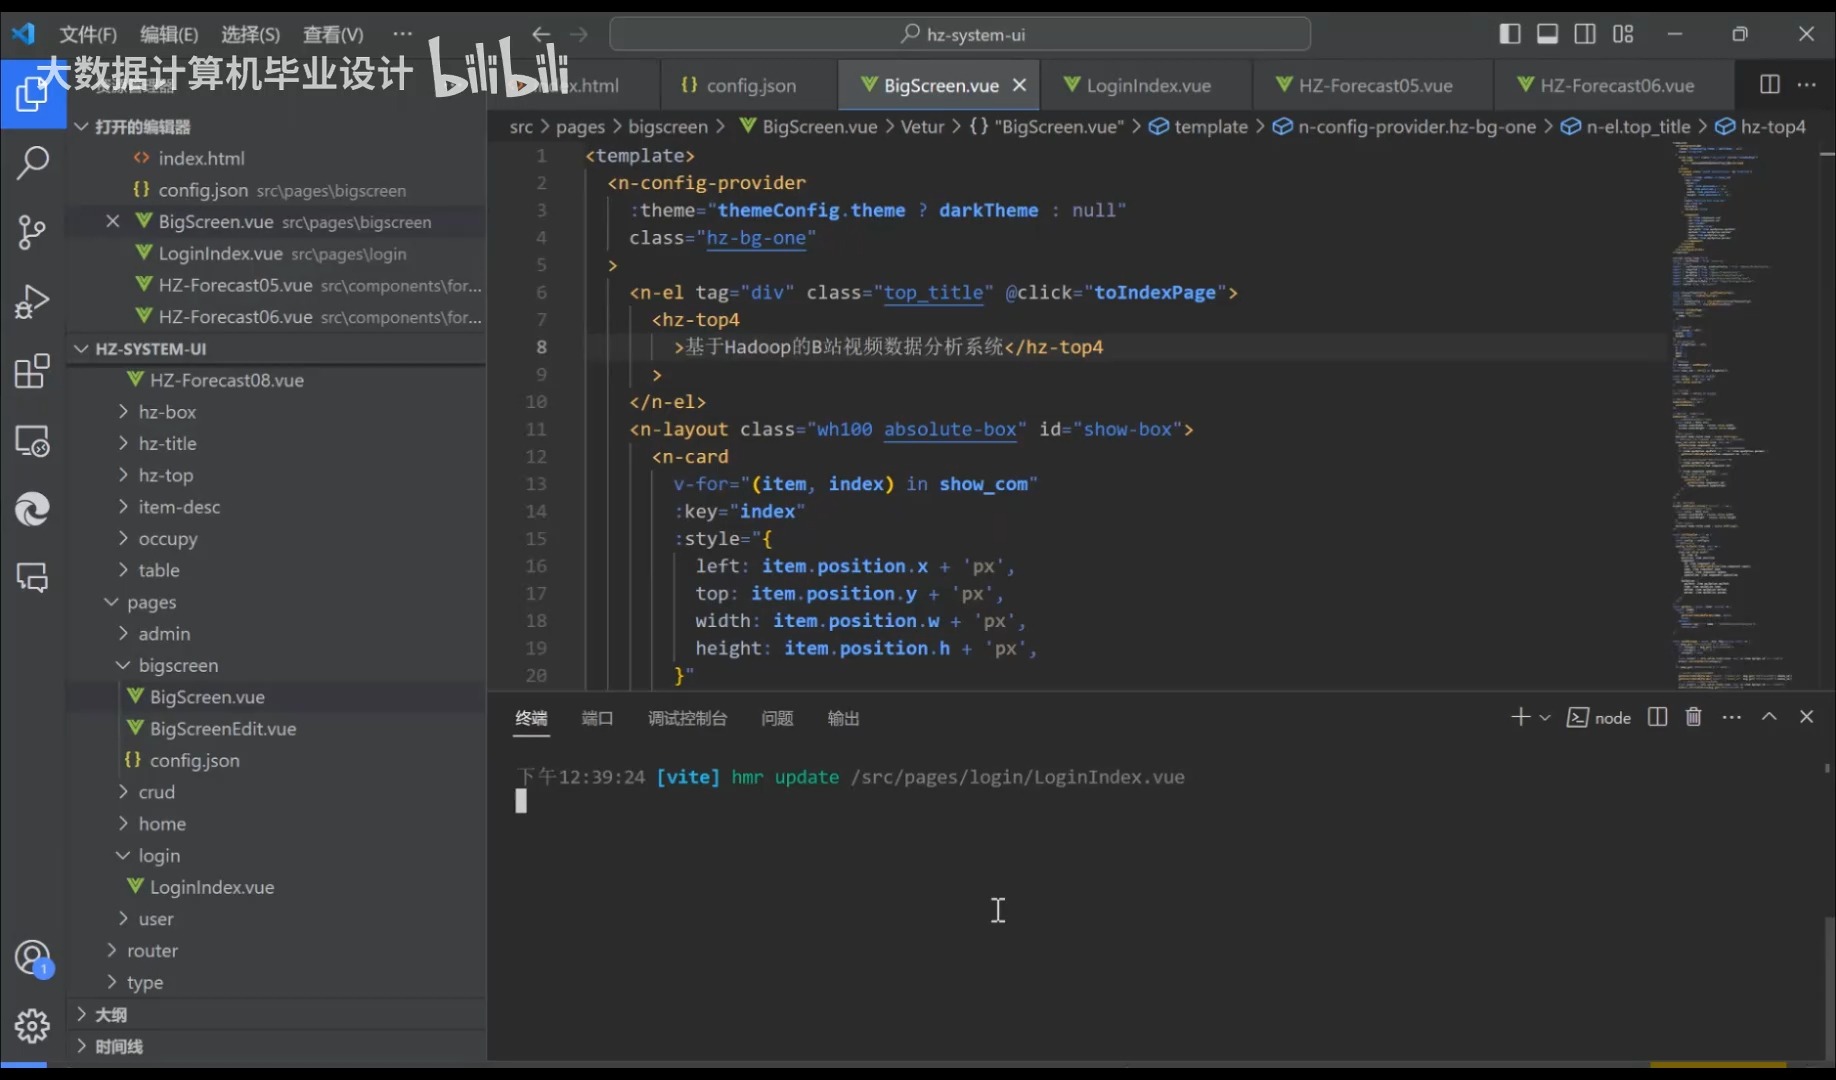This screenshot has height=1080, width=1836.
Task: Open the Search view in activity bar
Action: pos(32,163)
